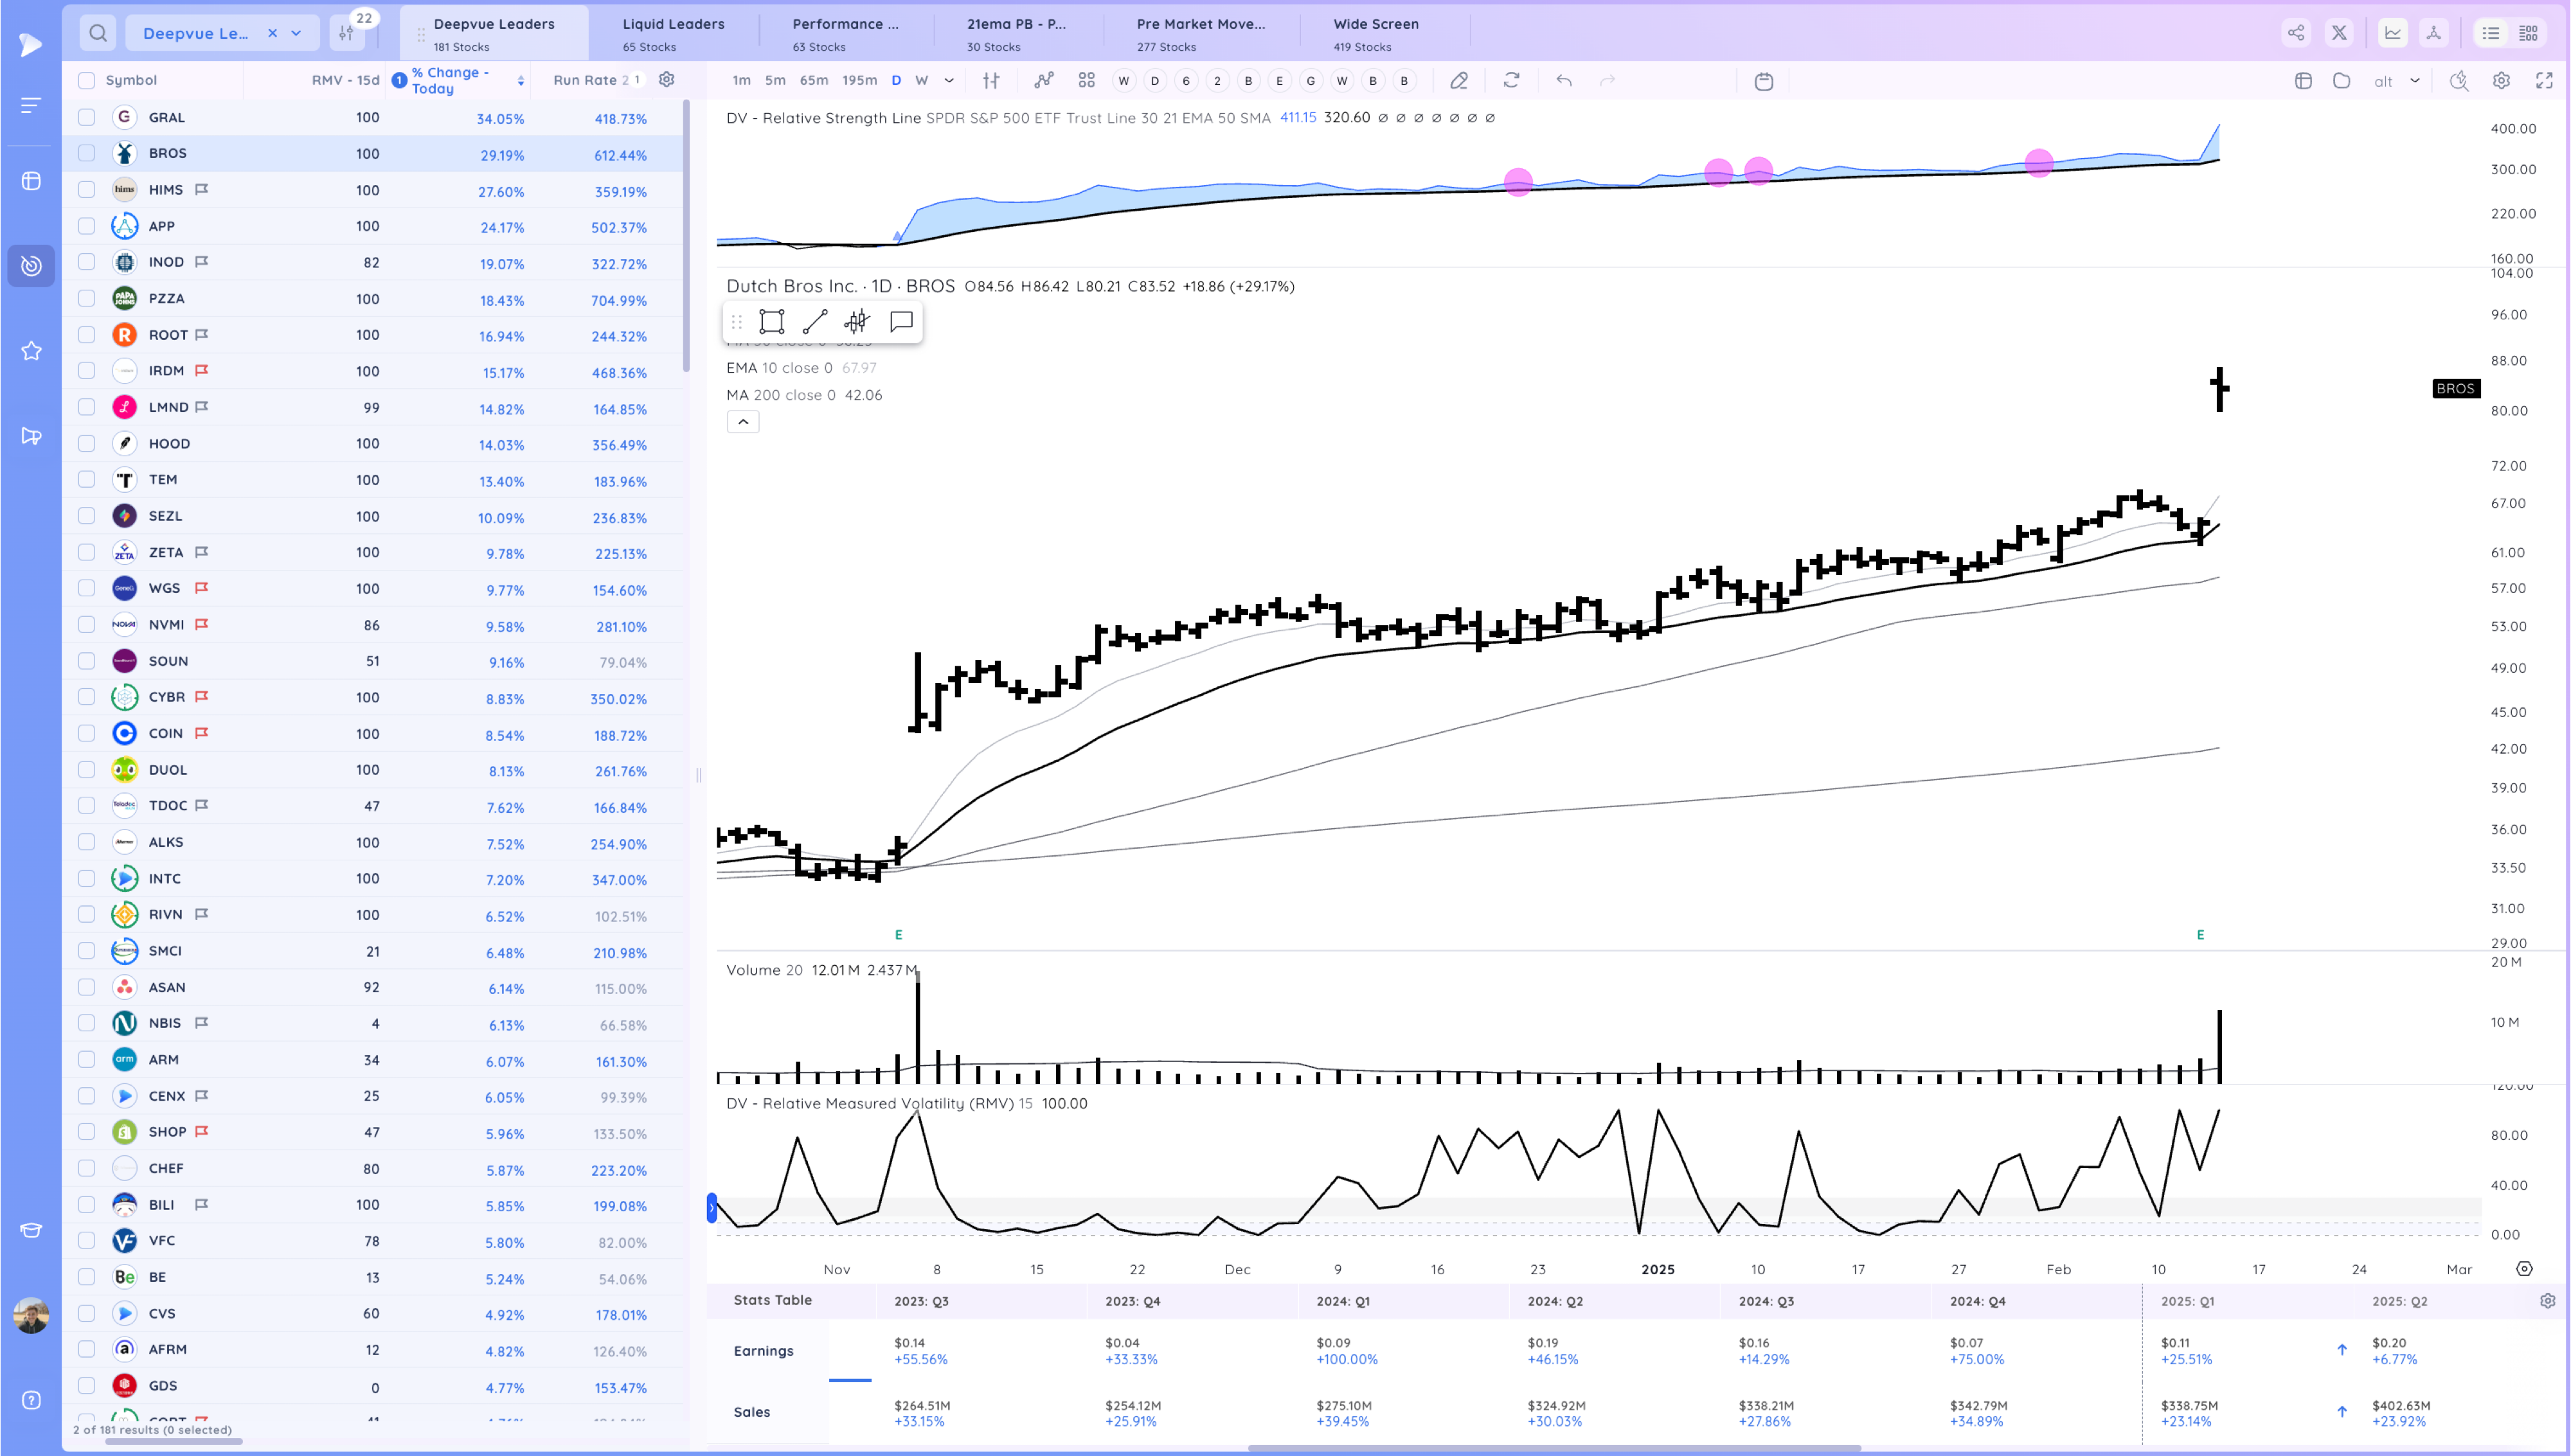Image resolution: width=2571 pixels, height=1456 pixels.
Task: Select the 65m timeframe button
Action: (x=813, y=81)
